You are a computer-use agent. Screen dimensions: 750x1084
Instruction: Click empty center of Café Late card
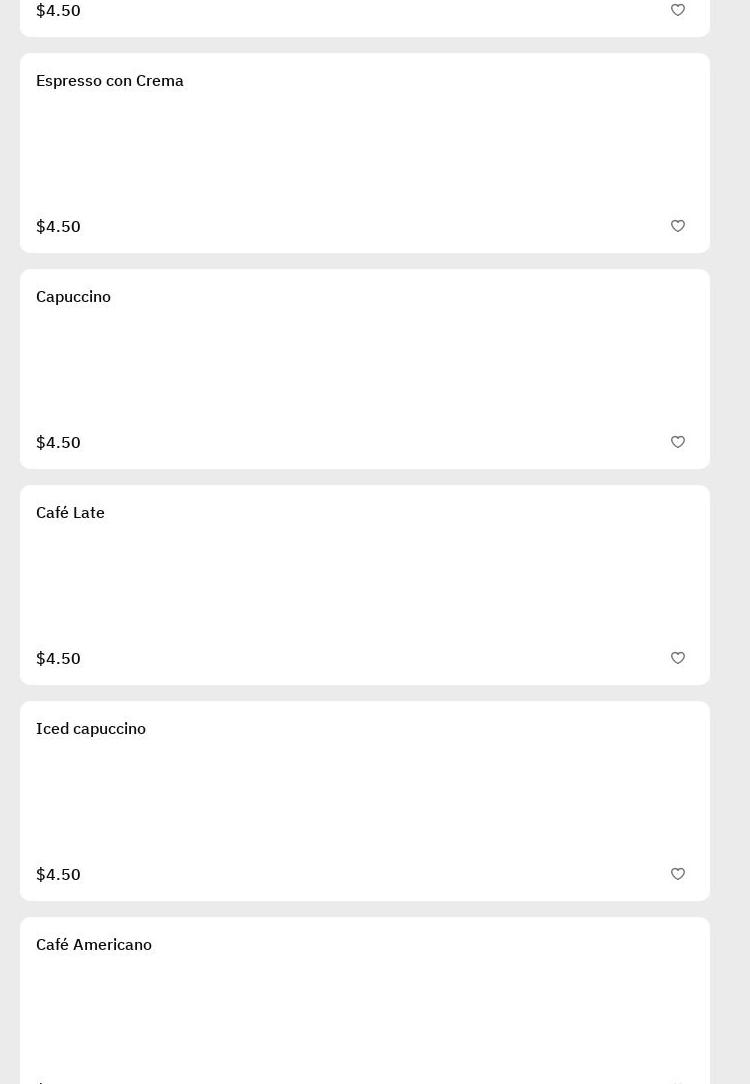[x=365, y=585]
